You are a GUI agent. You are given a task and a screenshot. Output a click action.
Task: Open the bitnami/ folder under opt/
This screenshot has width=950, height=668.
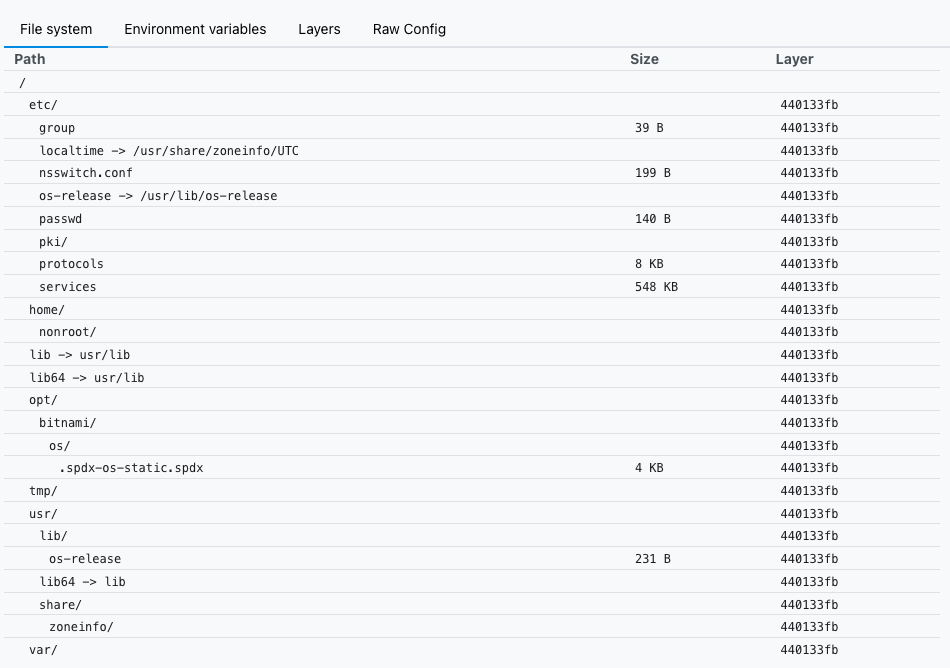click(66, 422)
